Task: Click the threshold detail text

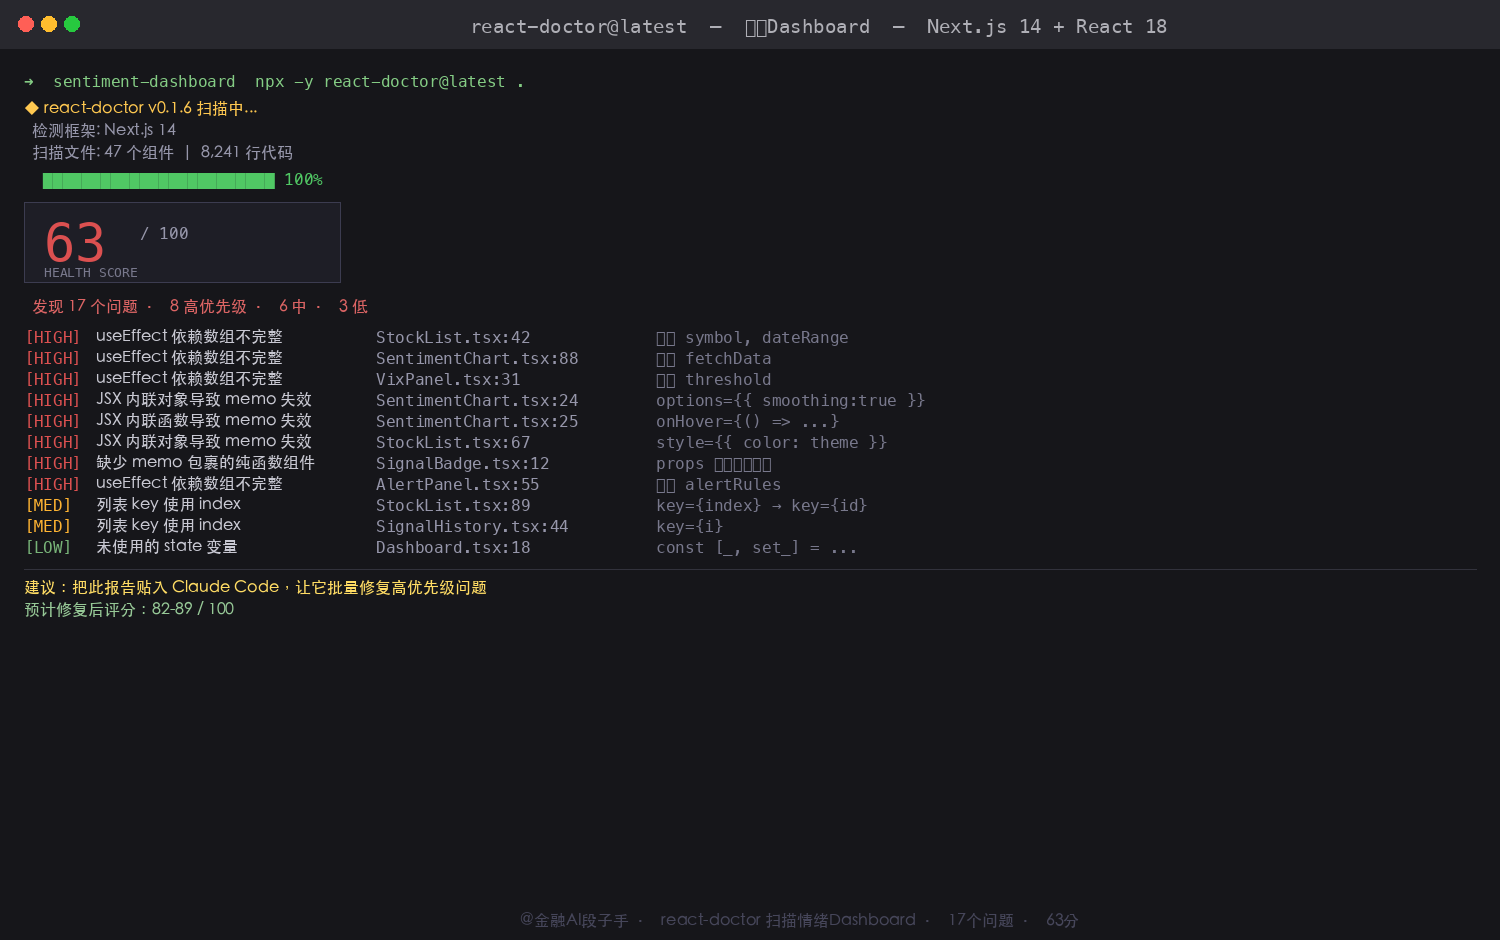Action: tap(714, 380)
